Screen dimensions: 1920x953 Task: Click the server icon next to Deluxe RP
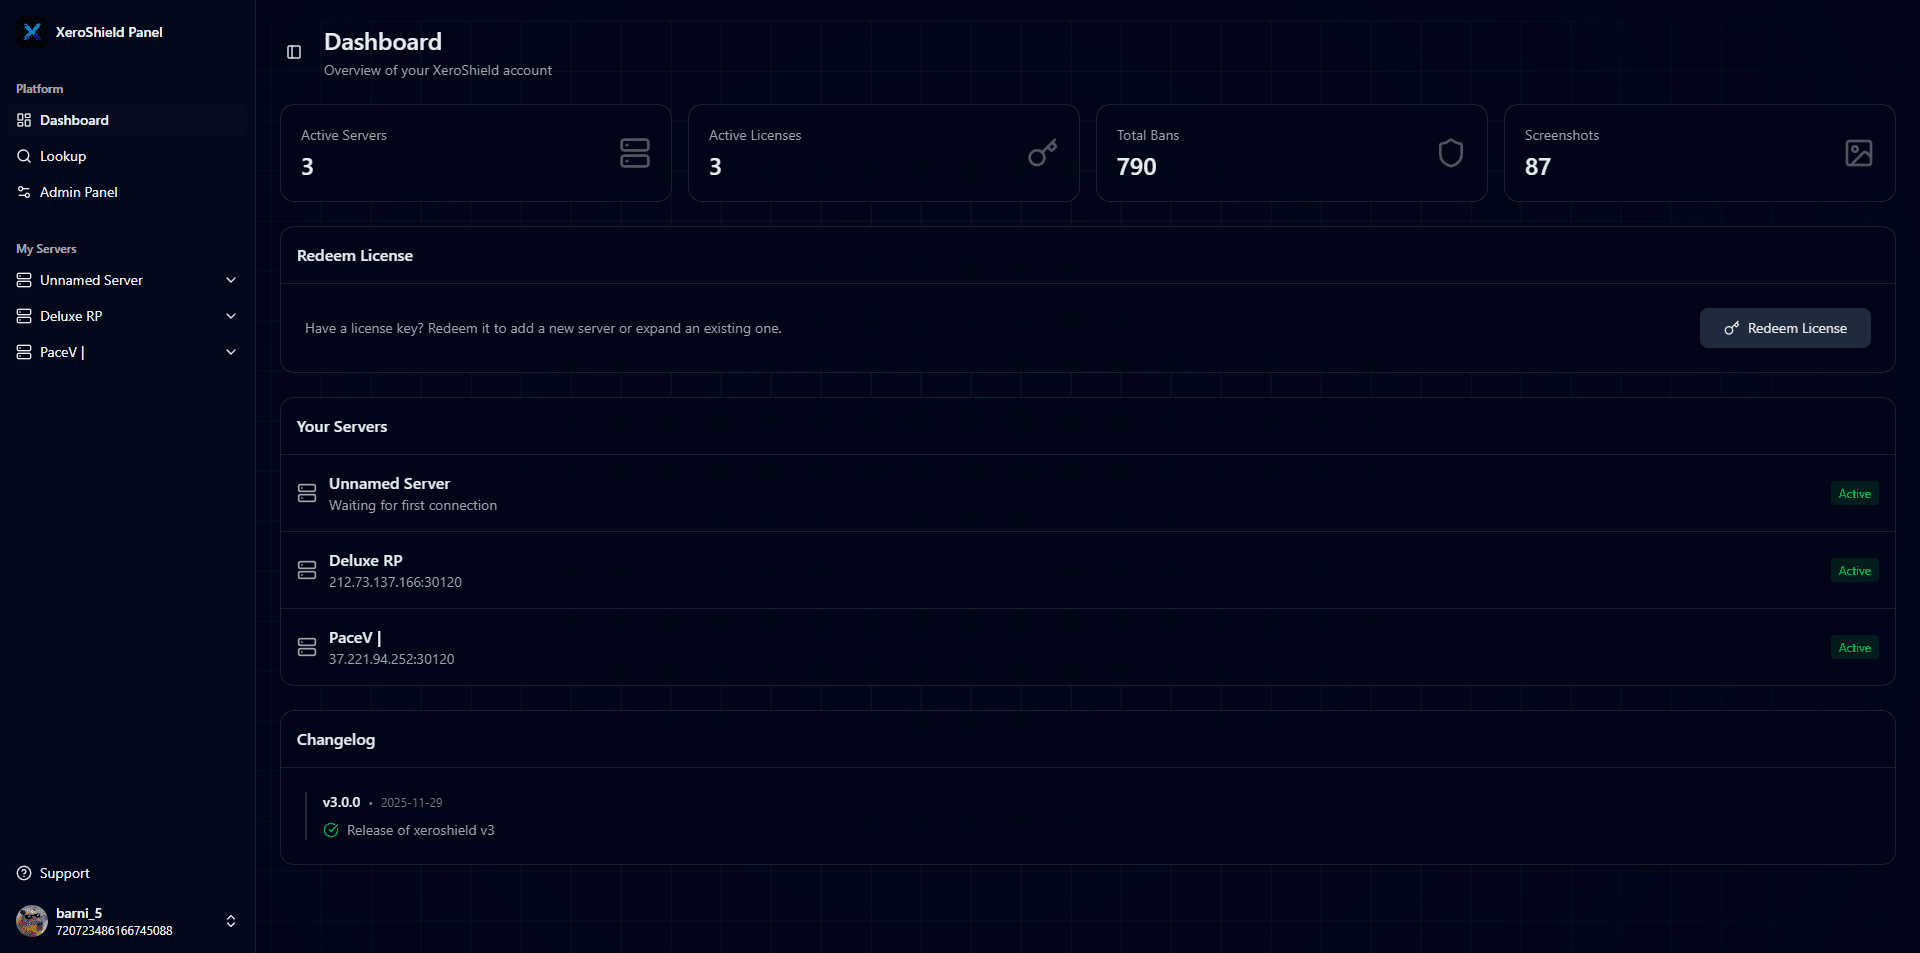coord(307,570)
